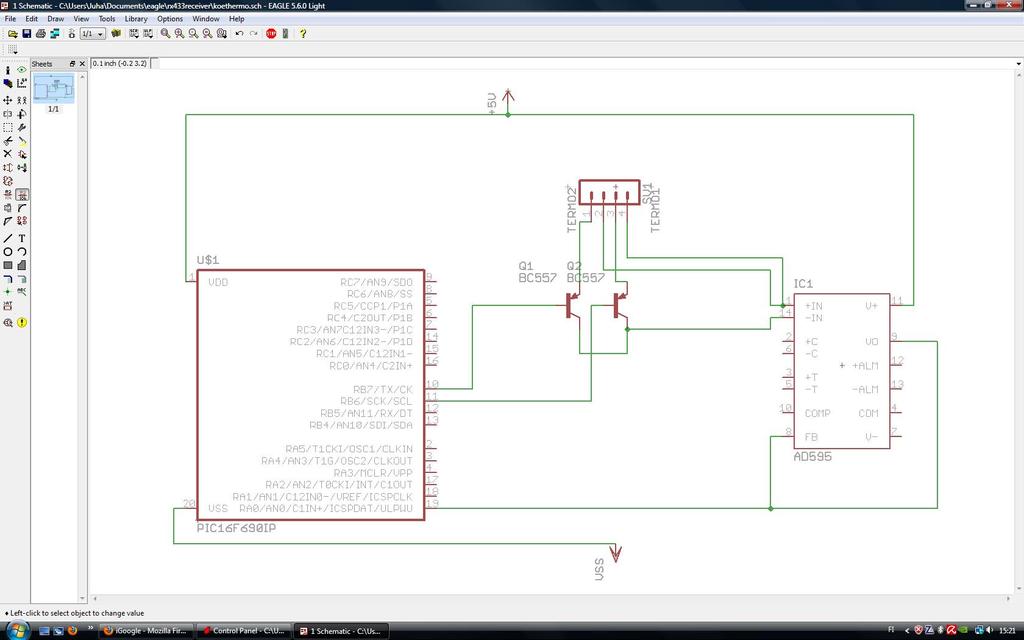Open Help via the question mark icon
The width and height of the screenshot is (1024, 640).
click(x=303, y=33)
